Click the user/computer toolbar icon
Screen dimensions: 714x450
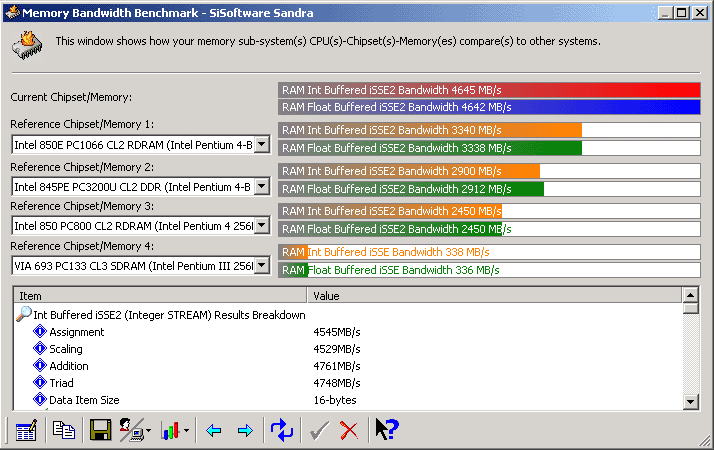[x=132, y=430]
